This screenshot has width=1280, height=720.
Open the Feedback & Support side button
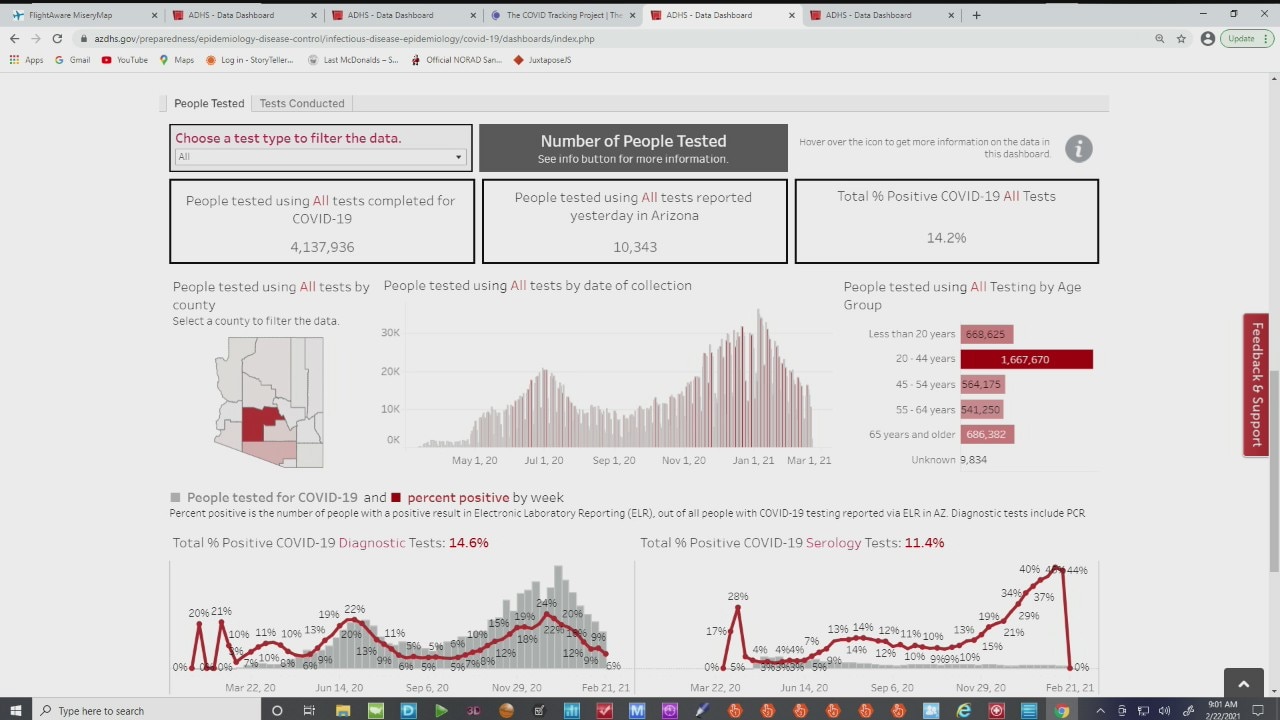point(1256,385)
